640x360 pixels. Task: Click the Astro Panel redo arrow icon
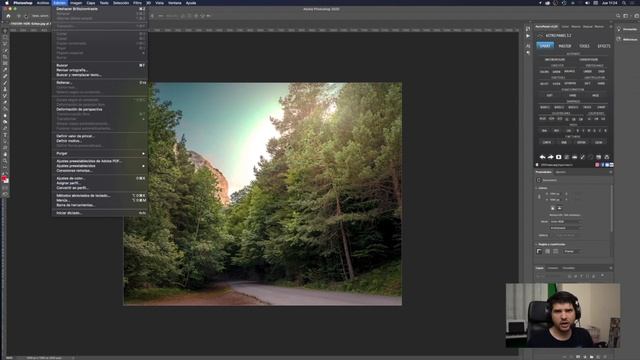551,157
